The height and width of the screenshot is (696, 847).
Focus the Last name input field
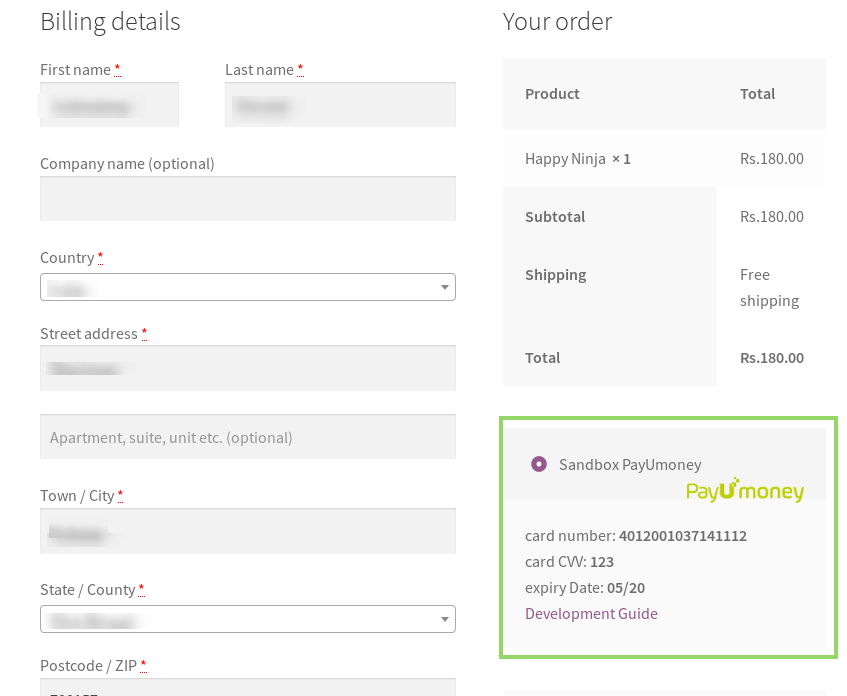click(340, 104)
